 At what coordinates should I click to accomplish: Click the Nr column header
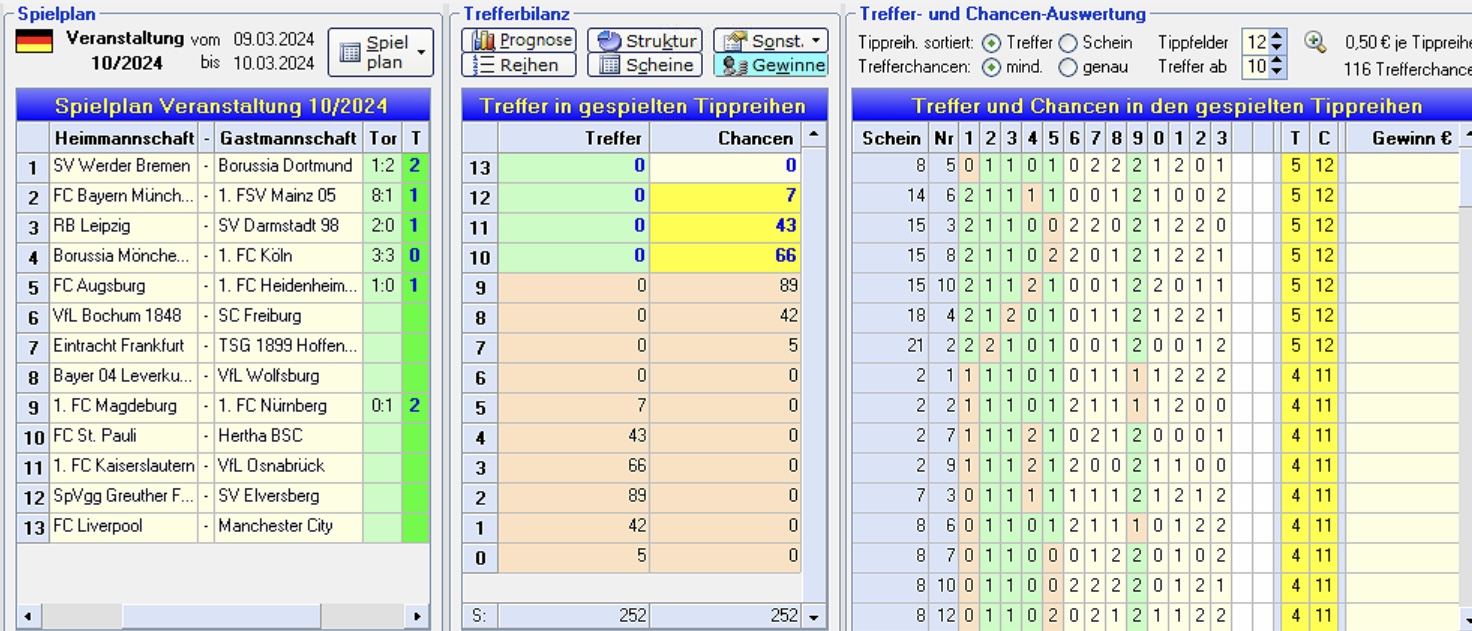943,138
